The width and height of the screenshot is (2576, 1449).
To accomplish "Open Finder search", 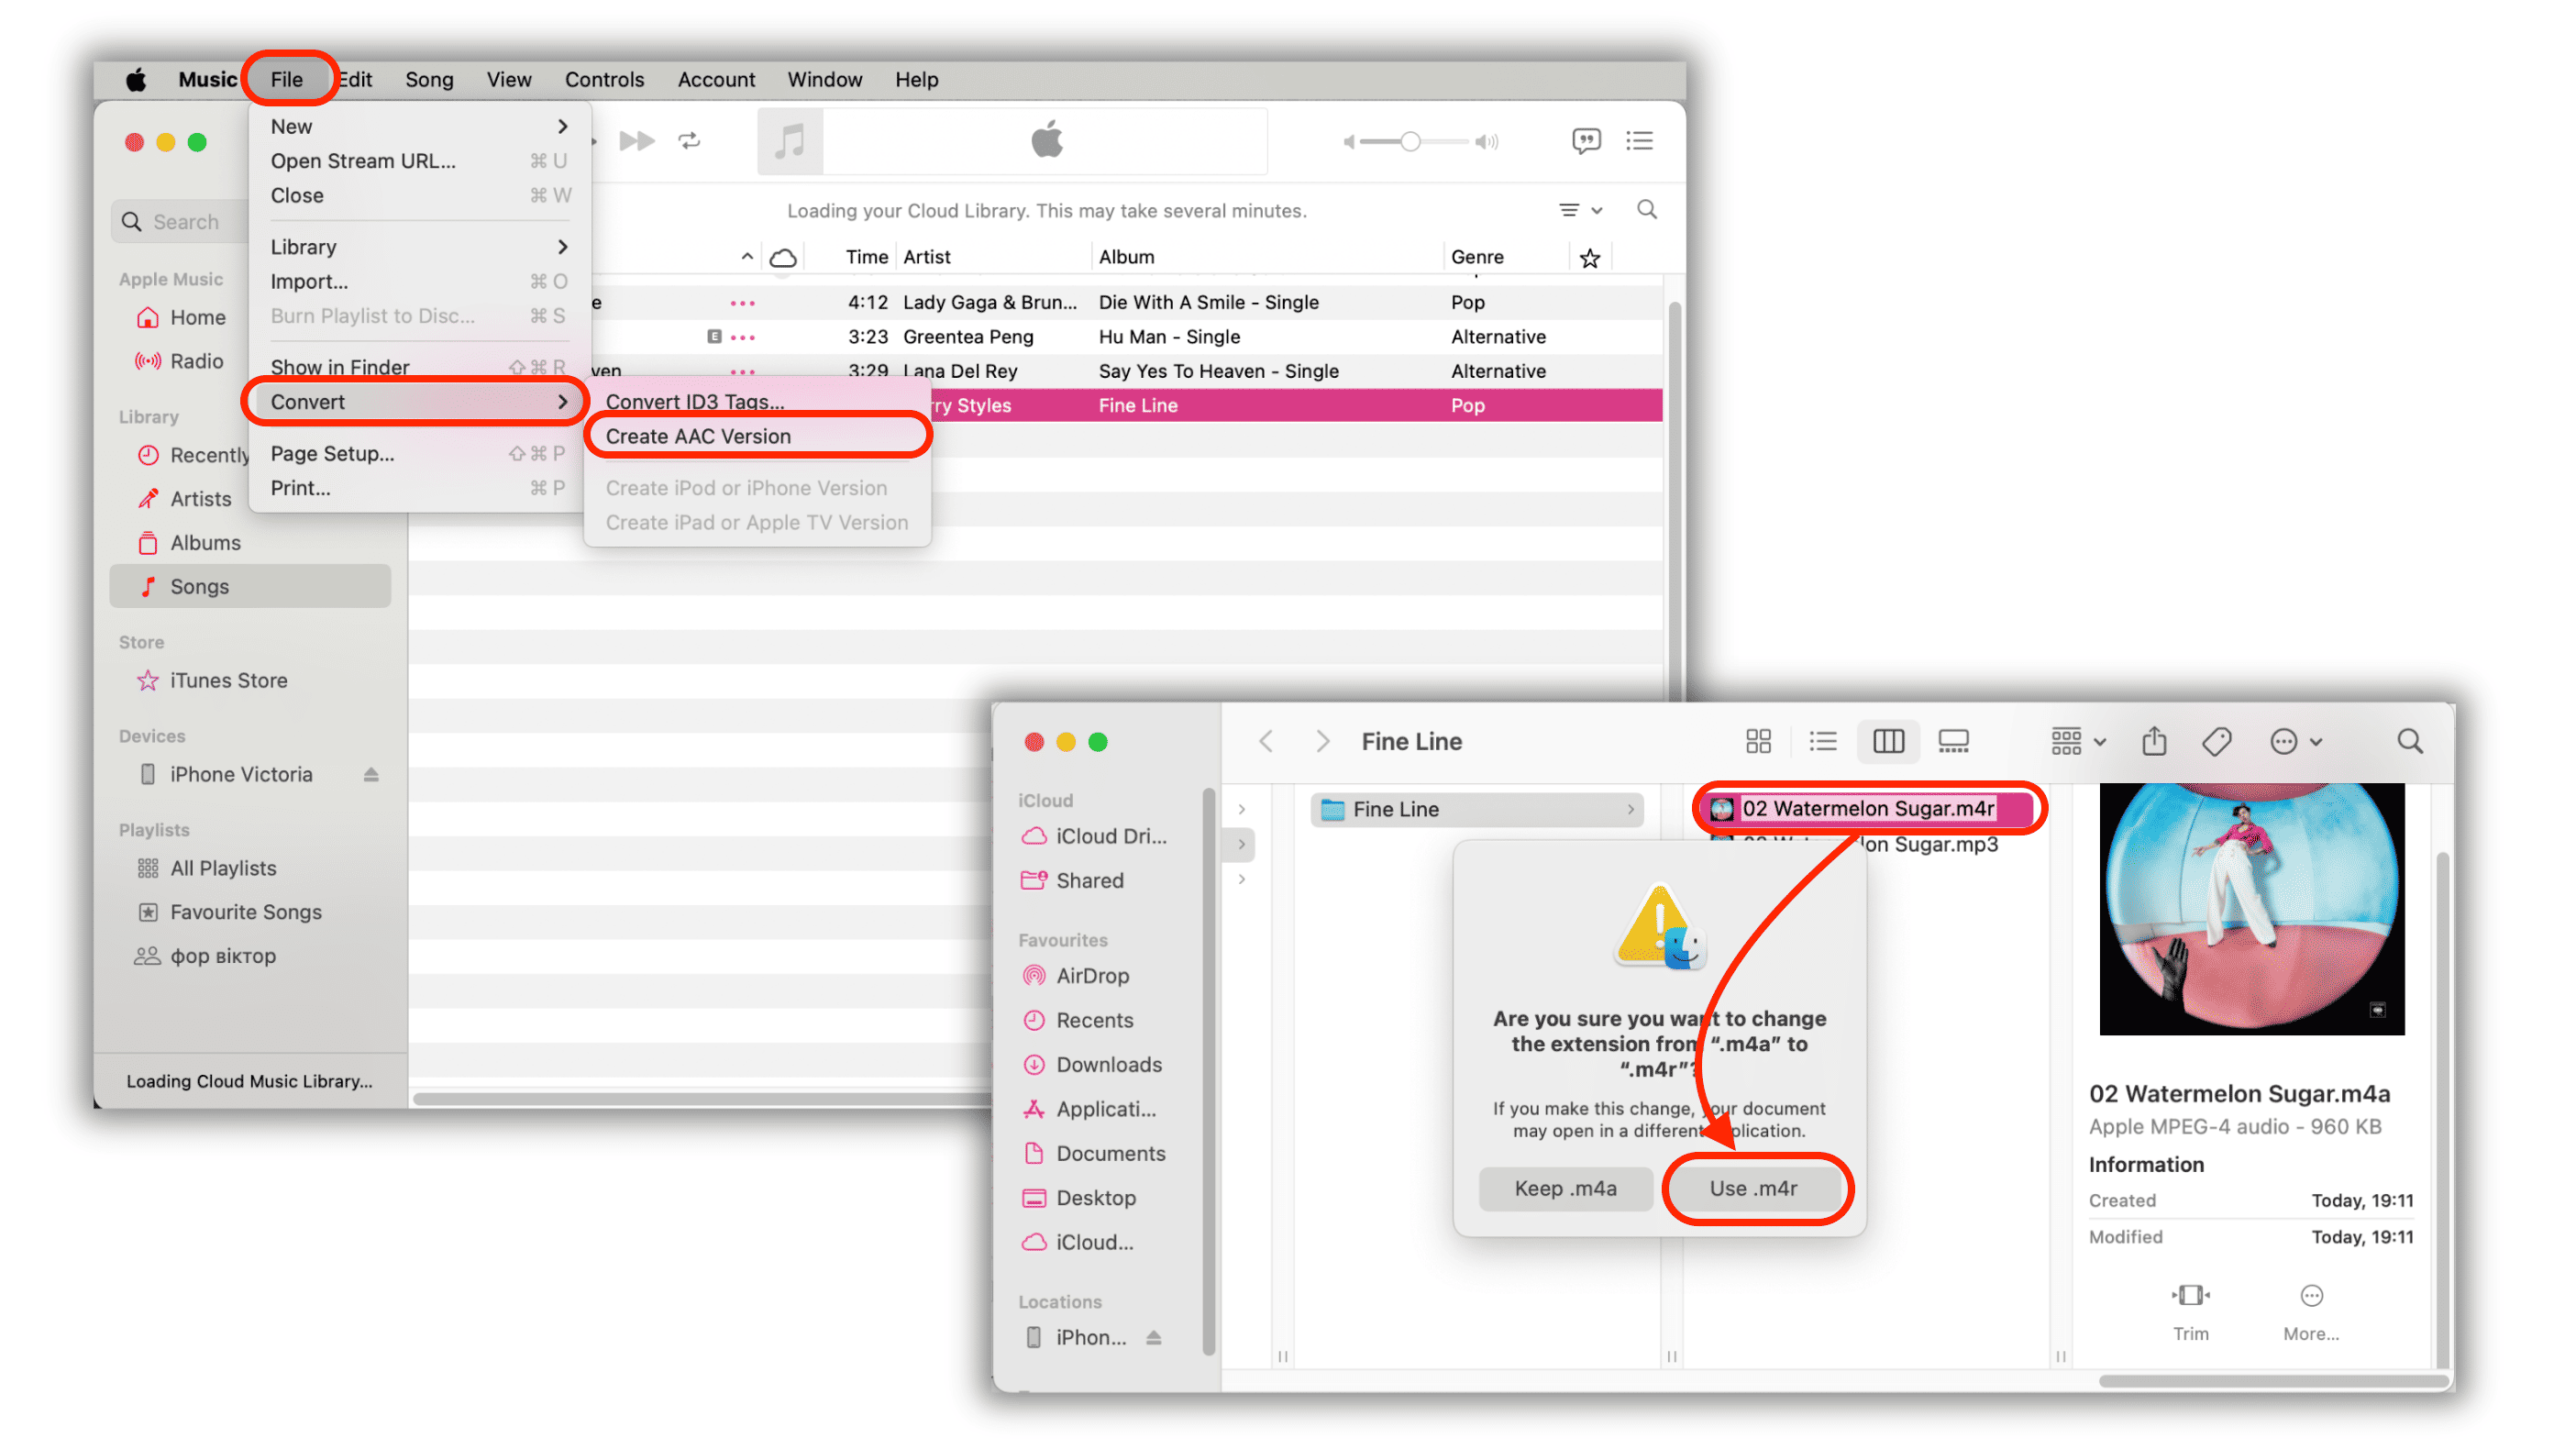I will tap(2410, 741).
